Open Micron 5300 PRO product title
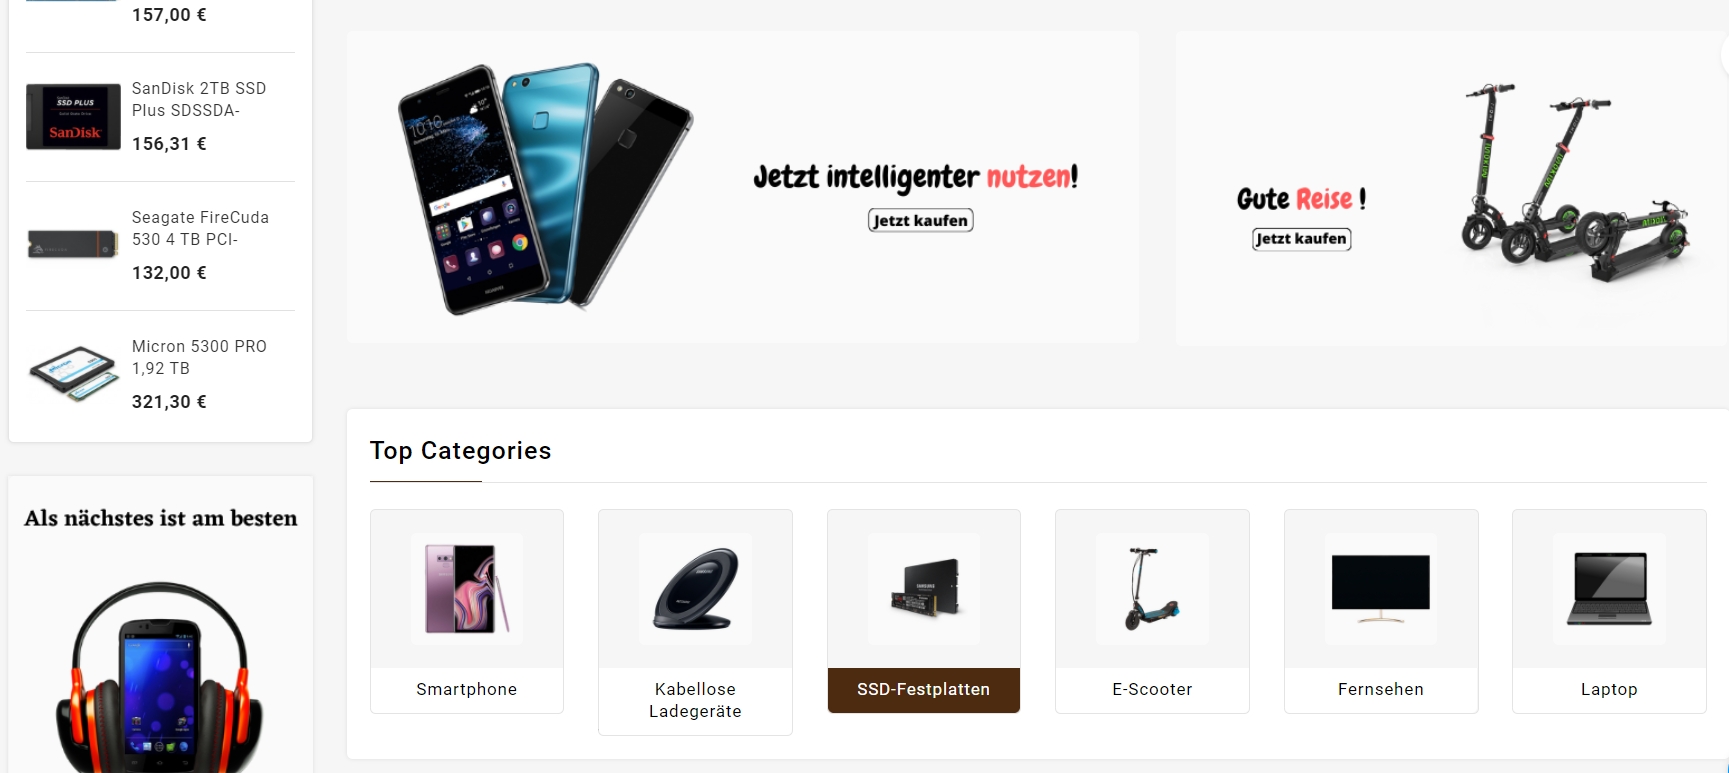 [x=199, y=357]
